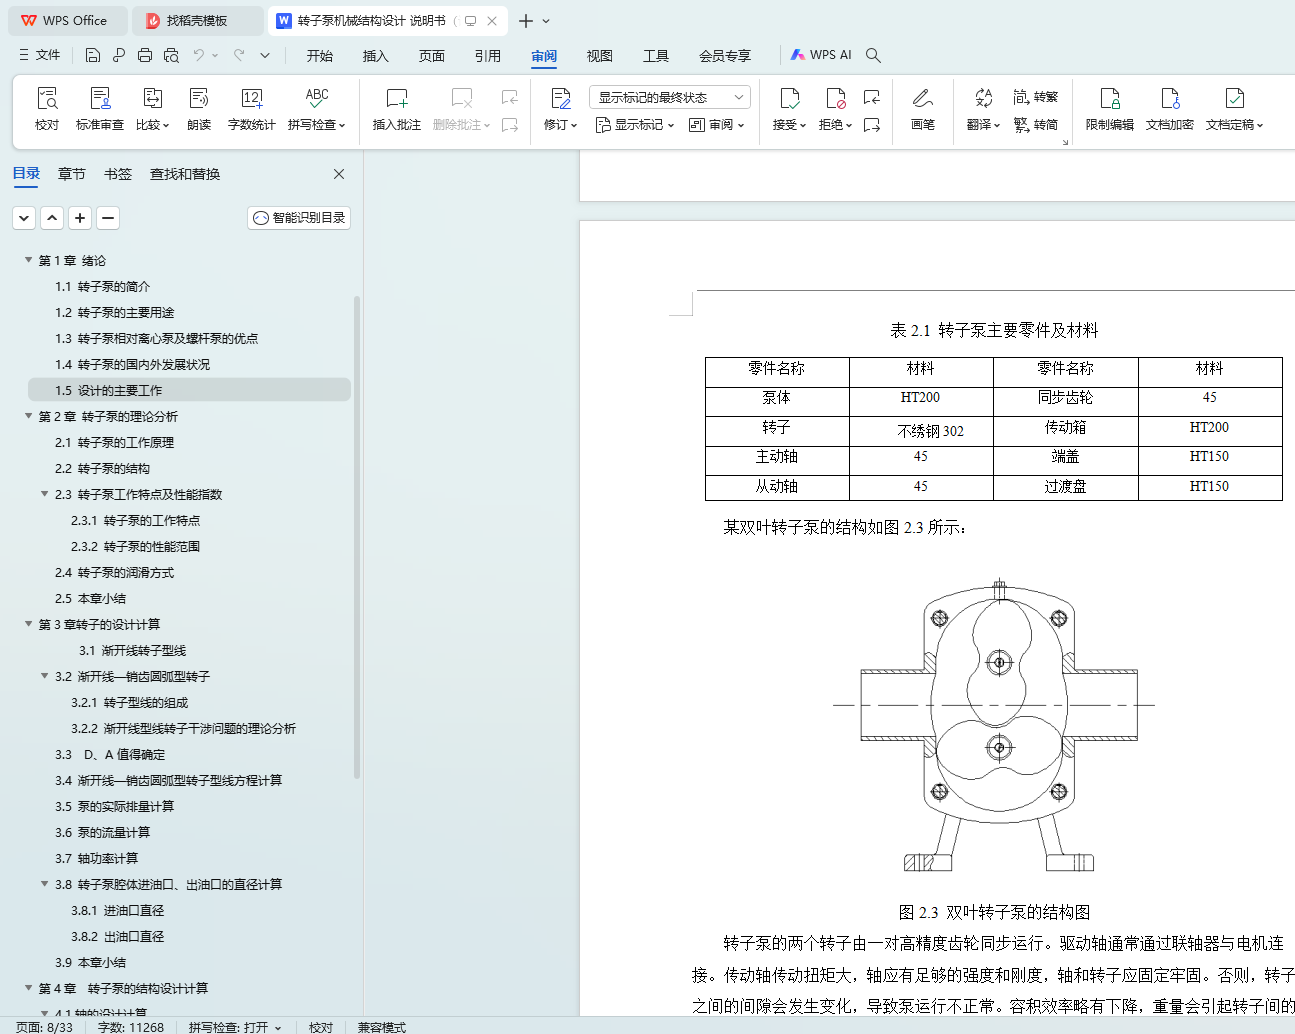Switch to the 找稻壳模板 tab

(197, 20)
